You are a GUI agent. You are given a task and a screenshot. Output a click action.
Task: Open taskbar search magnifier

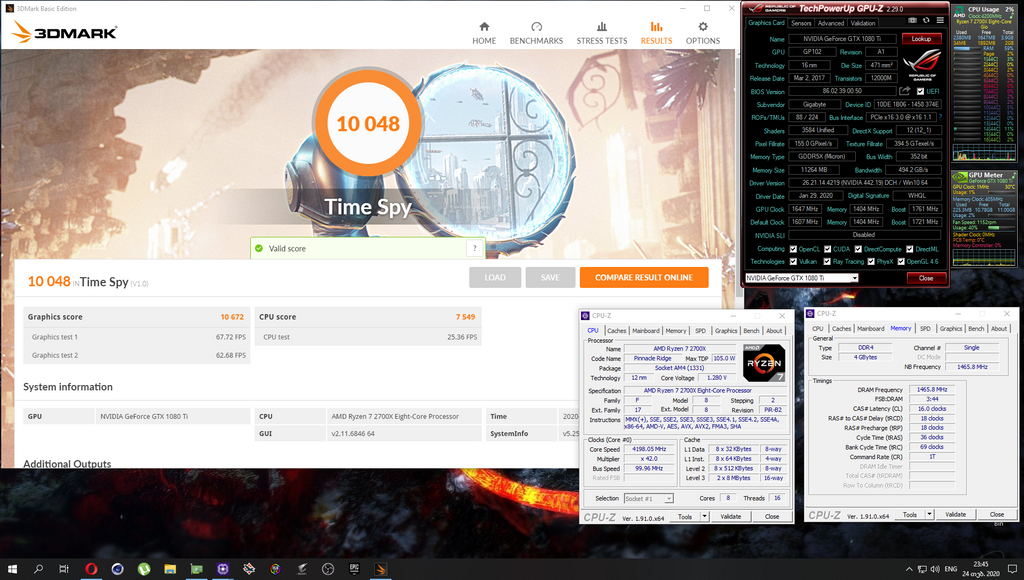38,569
